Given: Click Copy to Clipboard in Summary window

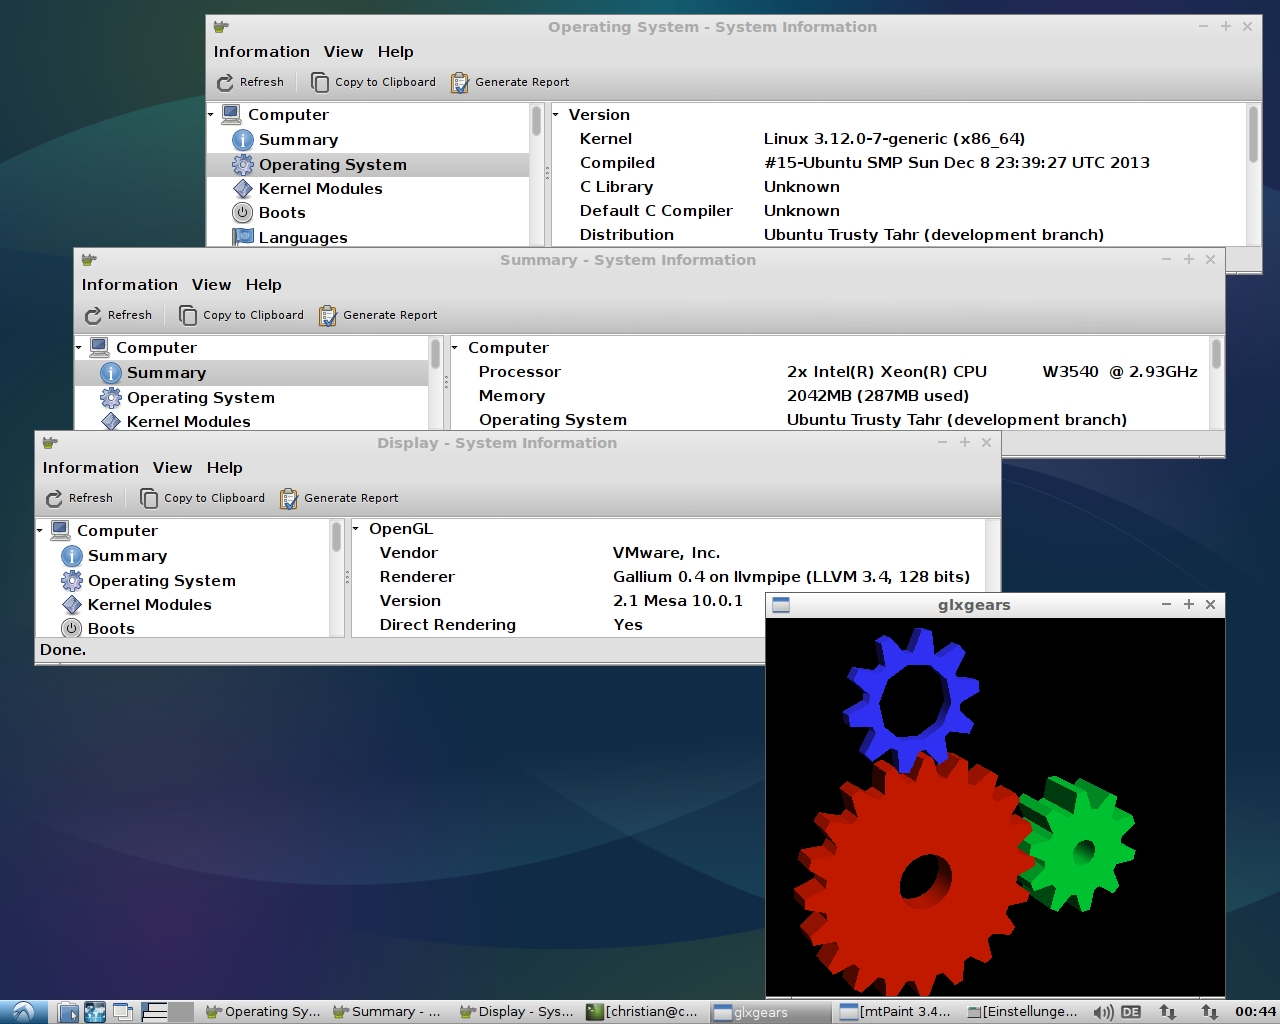Looking at the screenshot, I should [x=241, y=315].
